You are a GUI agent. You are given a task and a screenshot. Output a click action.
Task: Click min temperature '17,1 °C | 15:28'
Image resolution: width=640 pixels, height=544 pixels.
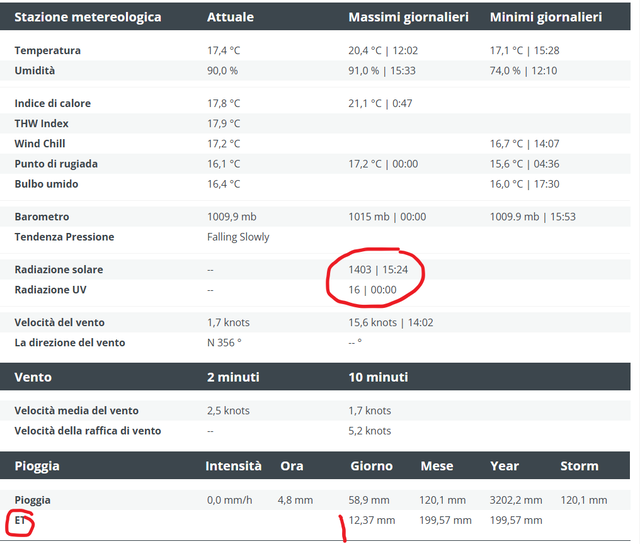pos(524,51)
